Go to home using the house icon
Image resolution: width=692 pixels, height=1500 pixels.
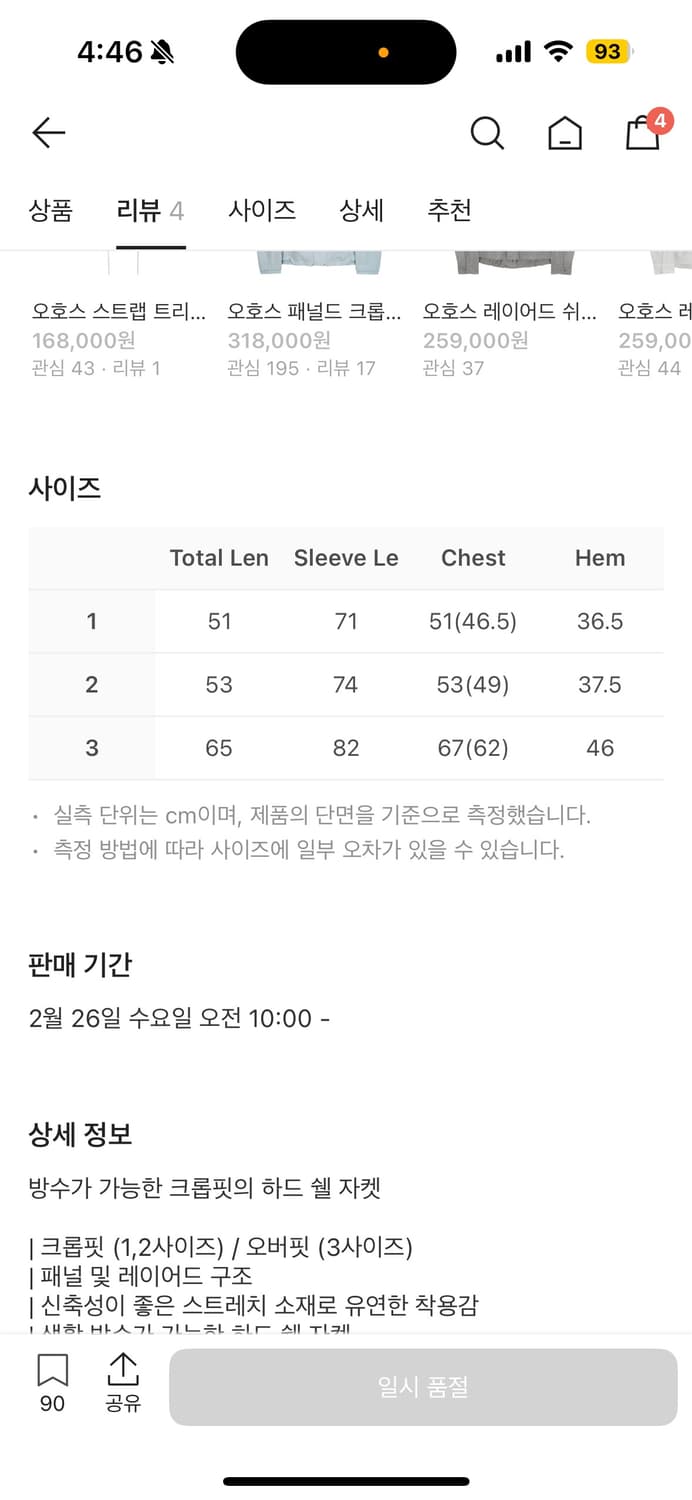tap(564, 133)
